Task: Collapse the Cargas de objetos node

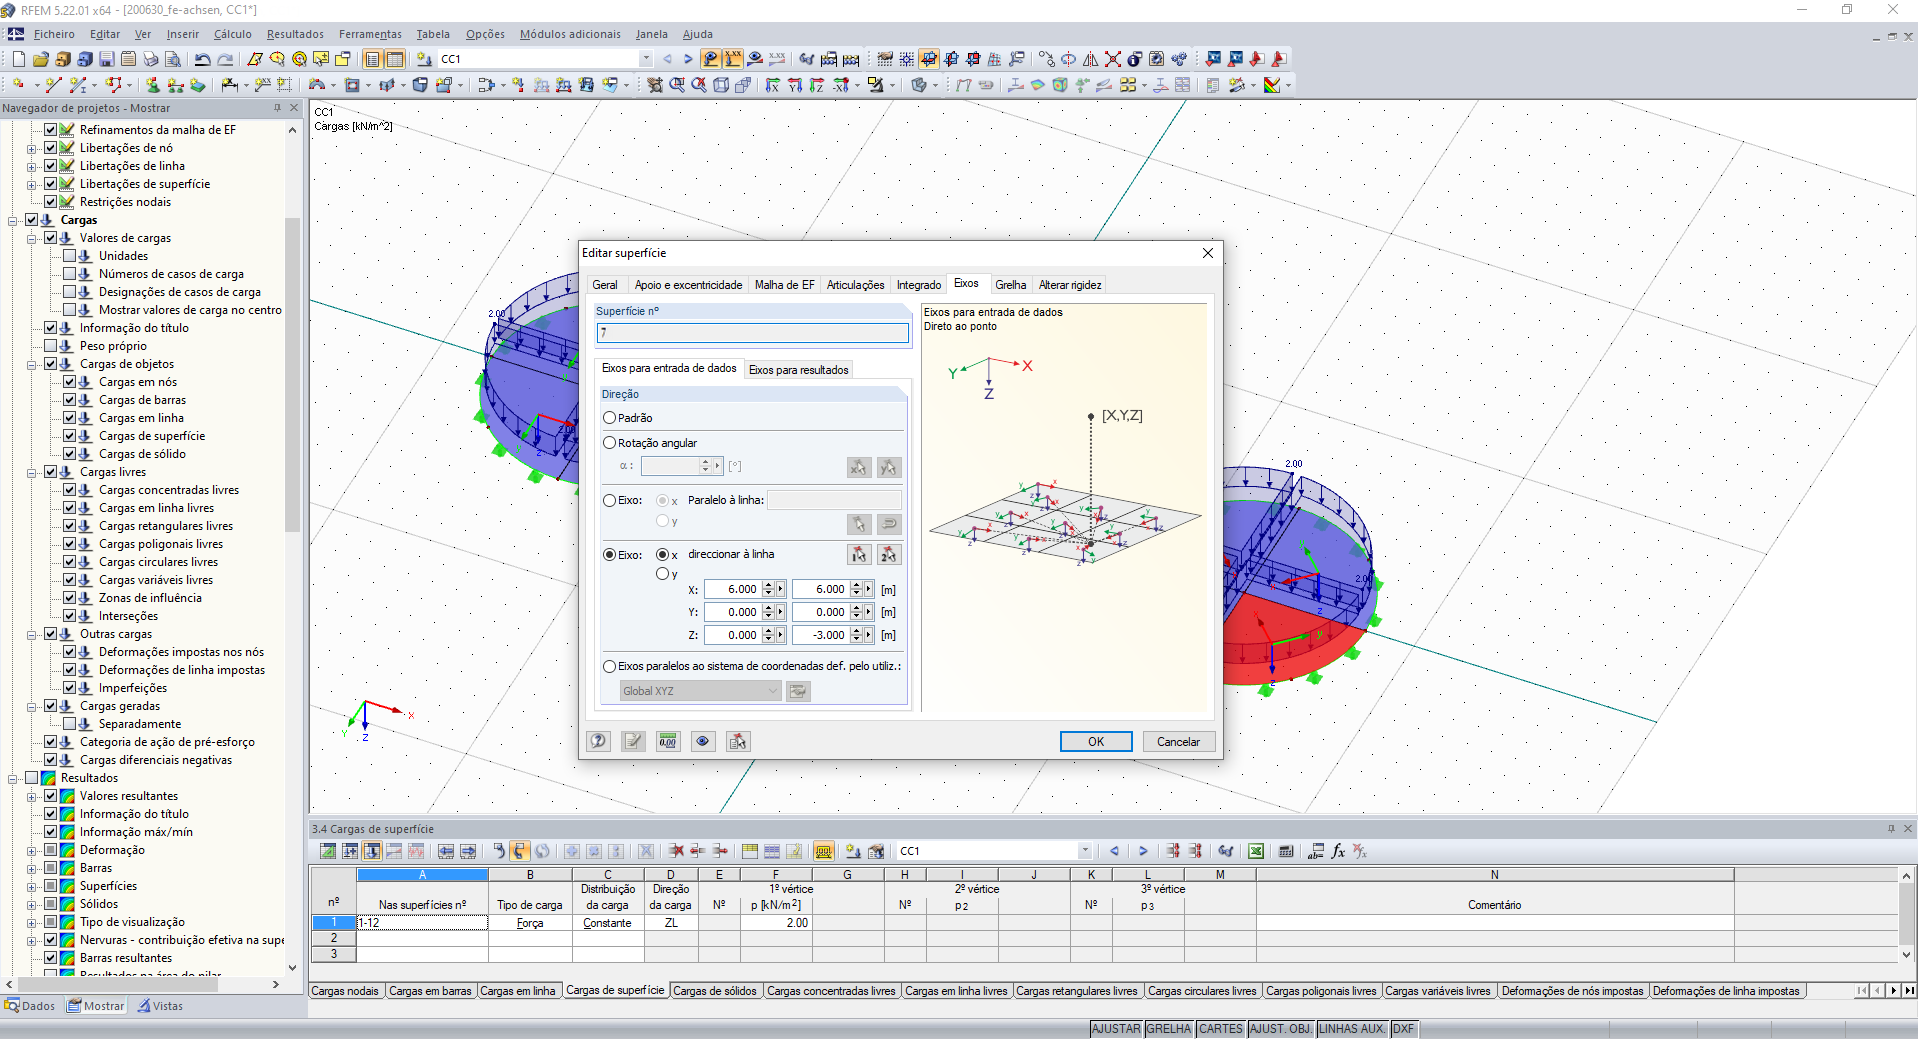Action: pyautogui.click(x=31, y=364)
